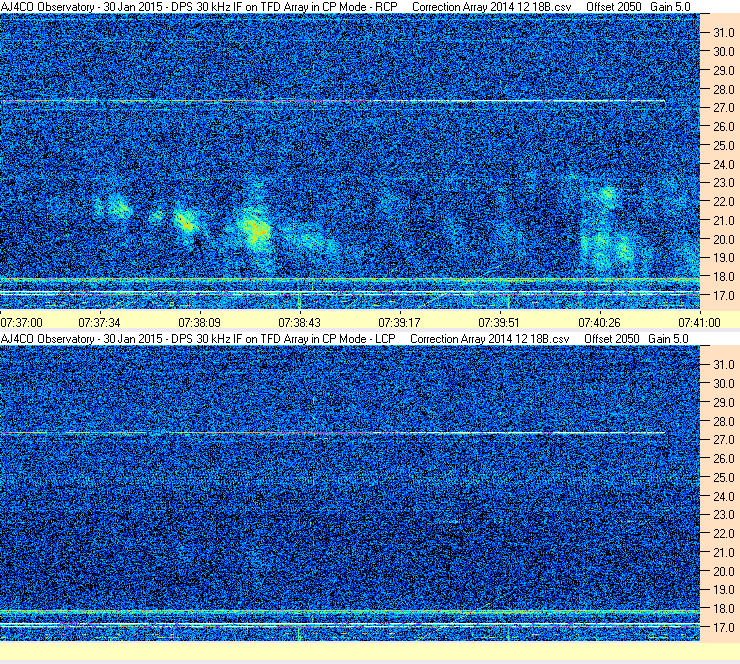Select the 28.0 frequency label in RCP panel
740x664 pixels.
click(723, 89)
